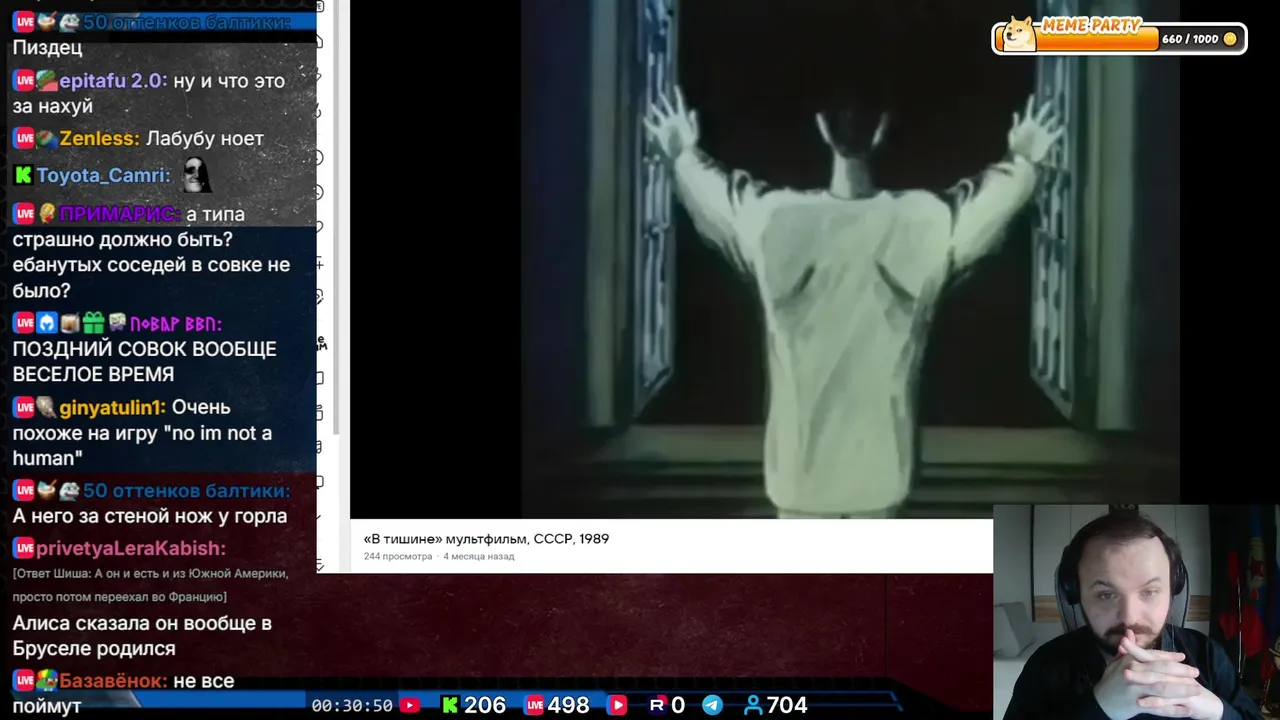Click the LIVE badge beside ПРИМАРИС
The width and height of the screenshot is (1280, 720).
point(23,214)
